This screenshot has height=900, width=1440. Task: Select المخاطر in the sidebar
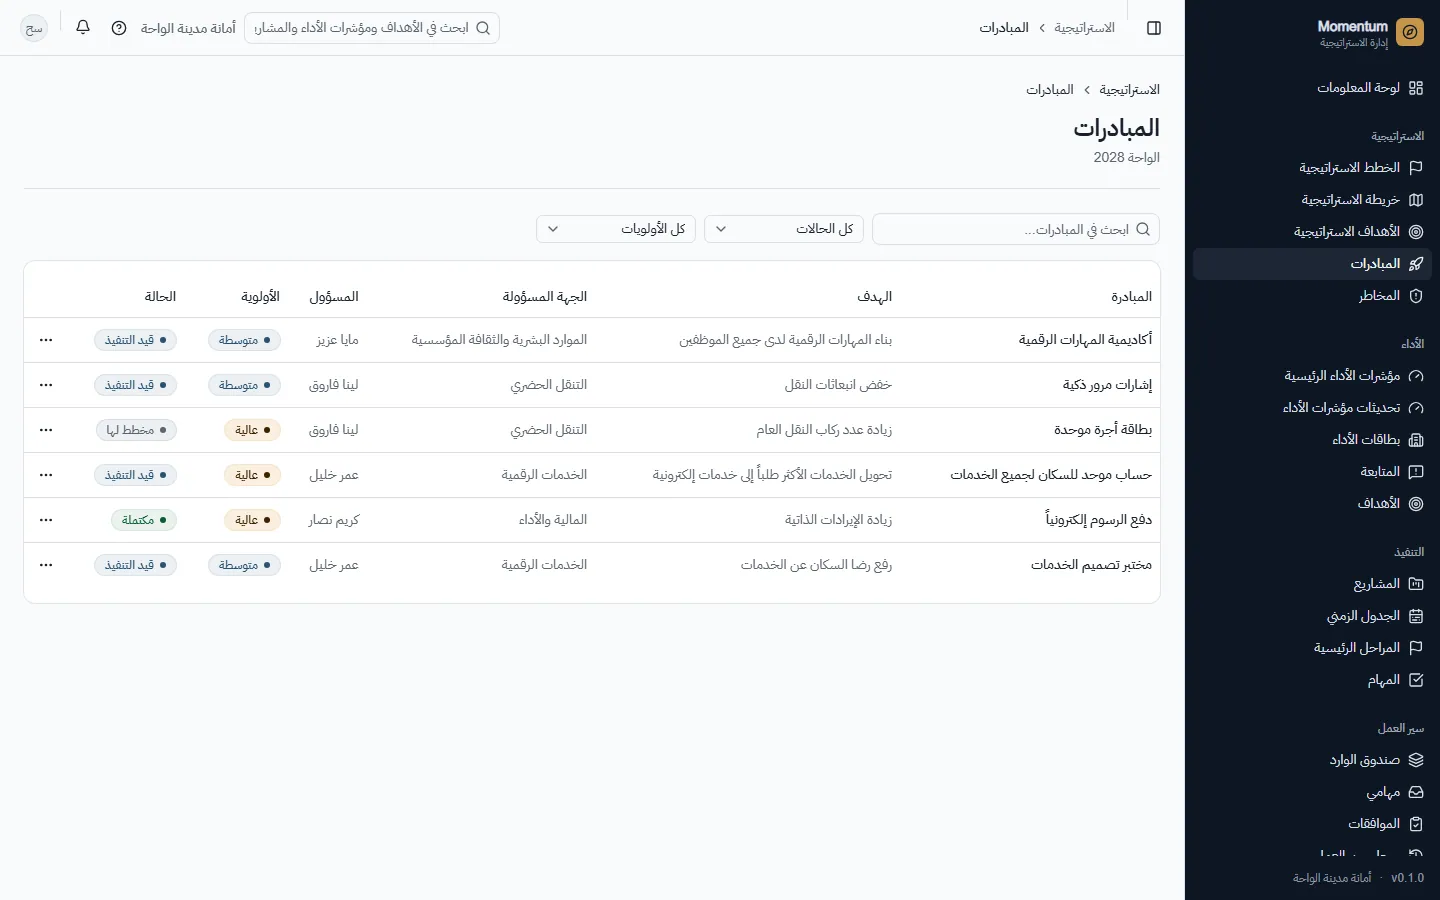(1312, 296)
